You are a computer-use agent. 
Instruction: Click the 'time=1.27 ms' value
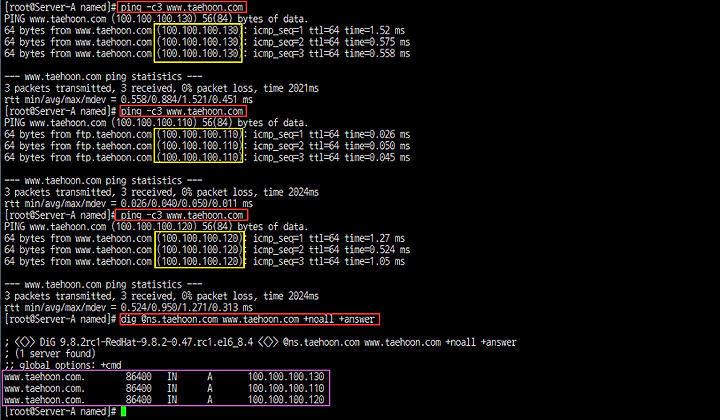tap(374, 238)
